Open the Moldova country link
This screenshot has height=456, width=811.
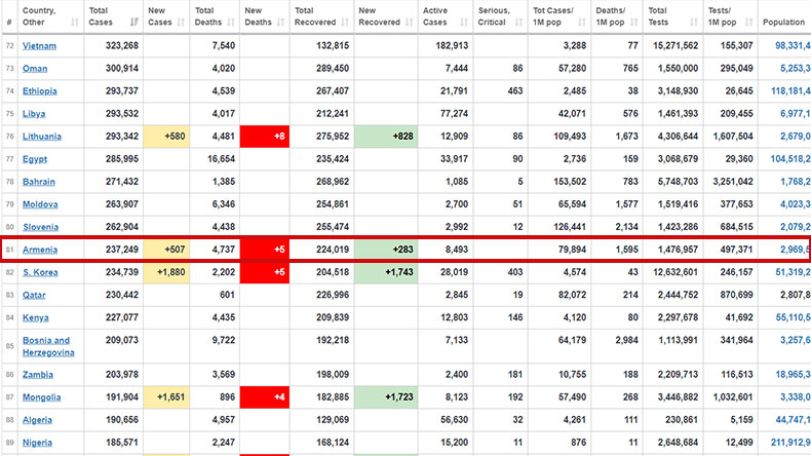[x=40, y=204]
